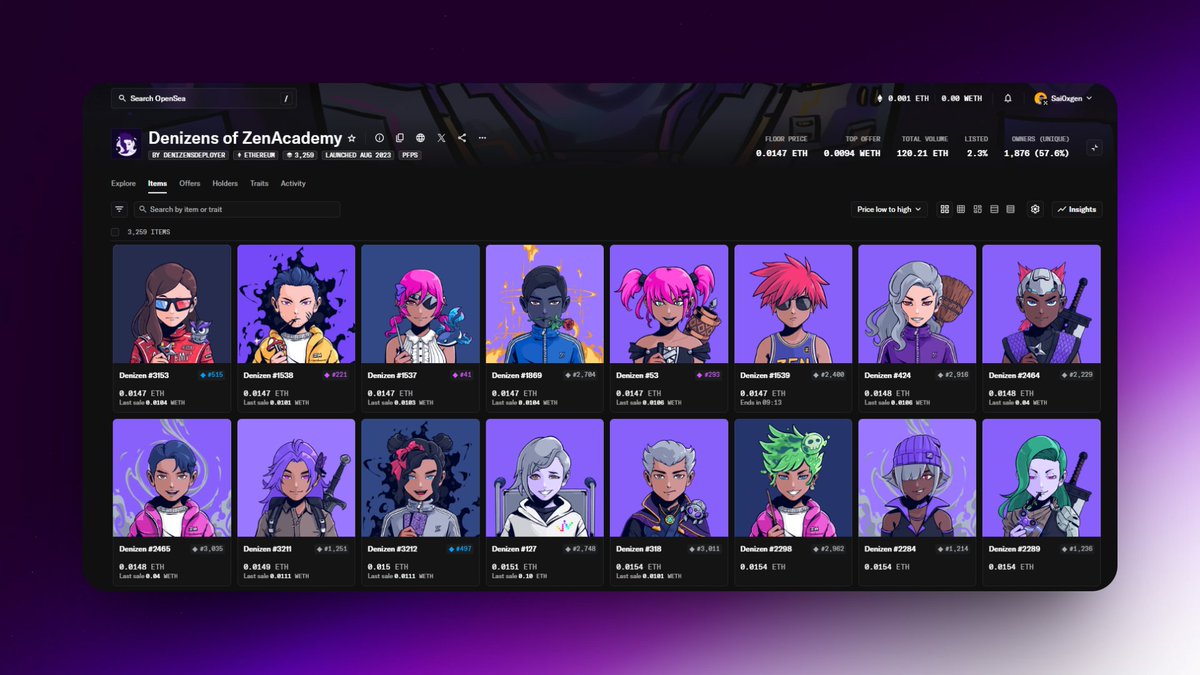This screenshot has height=675, width=1200.
Task: Click the Search by item or trait field
Action: click(237, 209)
